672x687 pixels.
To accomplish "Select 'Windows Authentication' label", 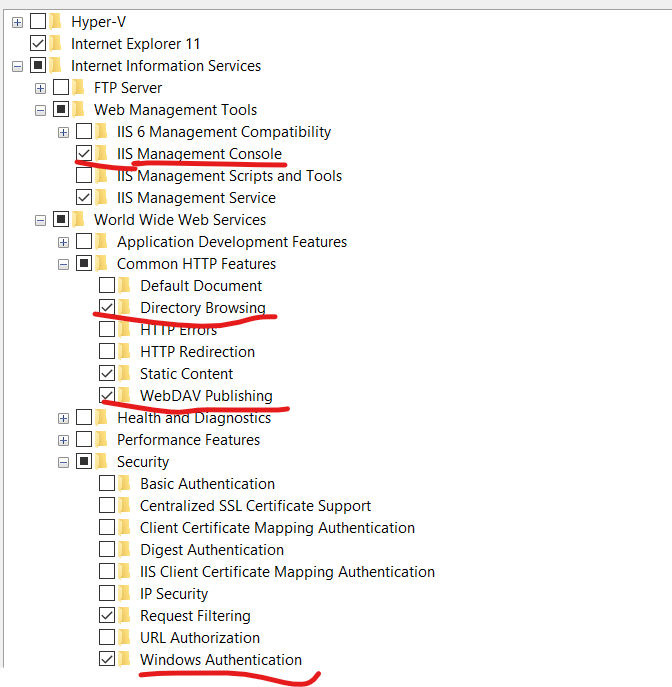I will 221,659.
